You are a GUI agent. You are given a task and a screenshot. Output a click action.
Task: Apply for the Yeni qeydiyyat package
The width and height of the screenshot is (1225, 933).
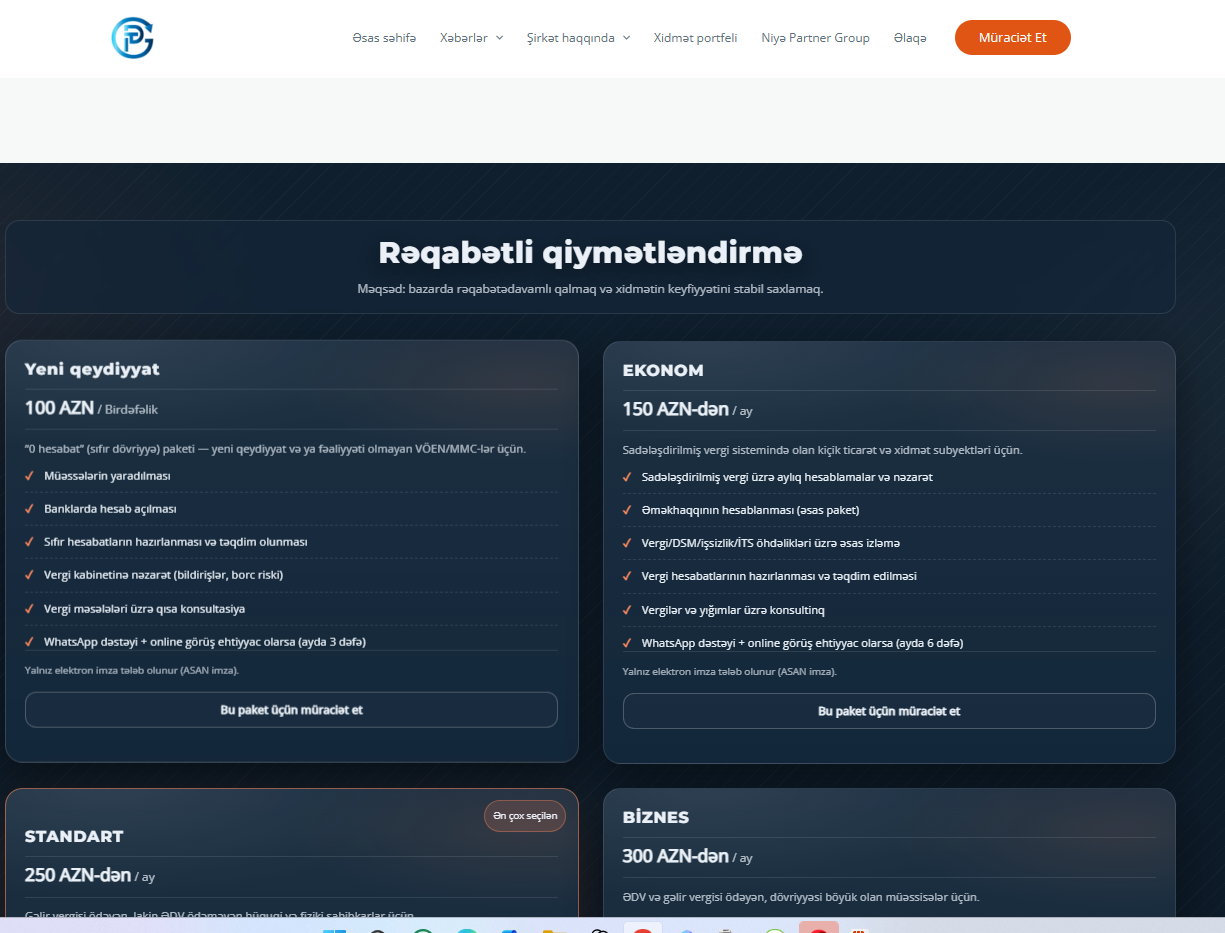click(x=291, y=710)
